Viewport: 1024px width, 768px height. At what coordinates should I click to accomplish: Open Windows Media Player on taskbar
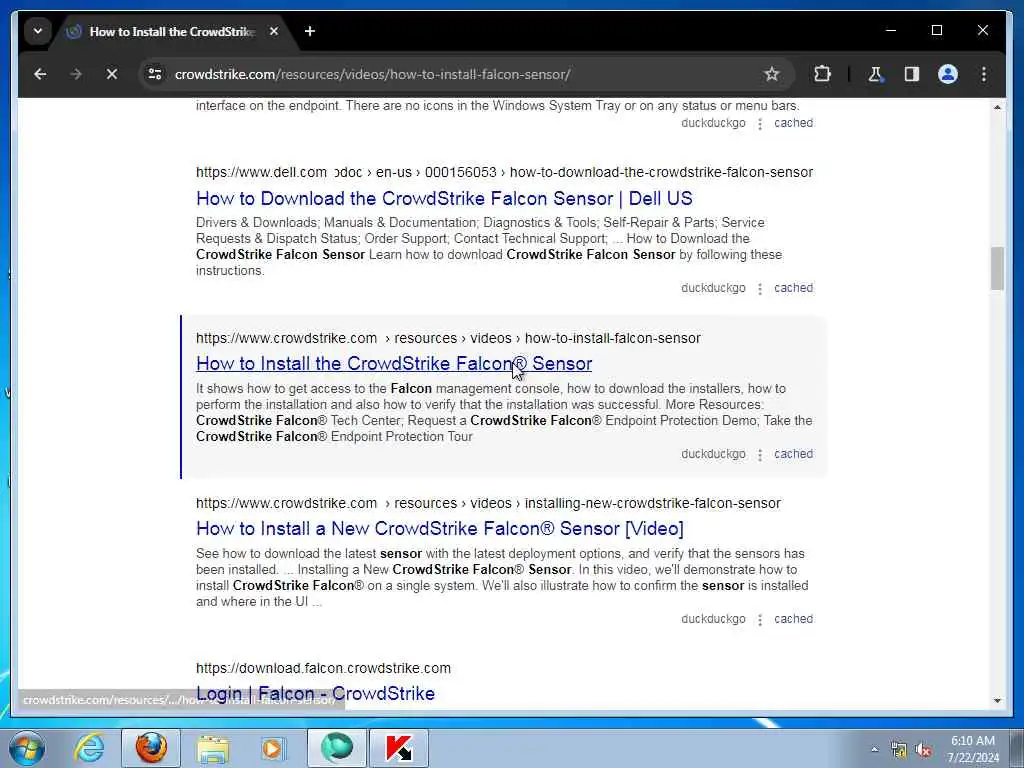click(273, 748)
